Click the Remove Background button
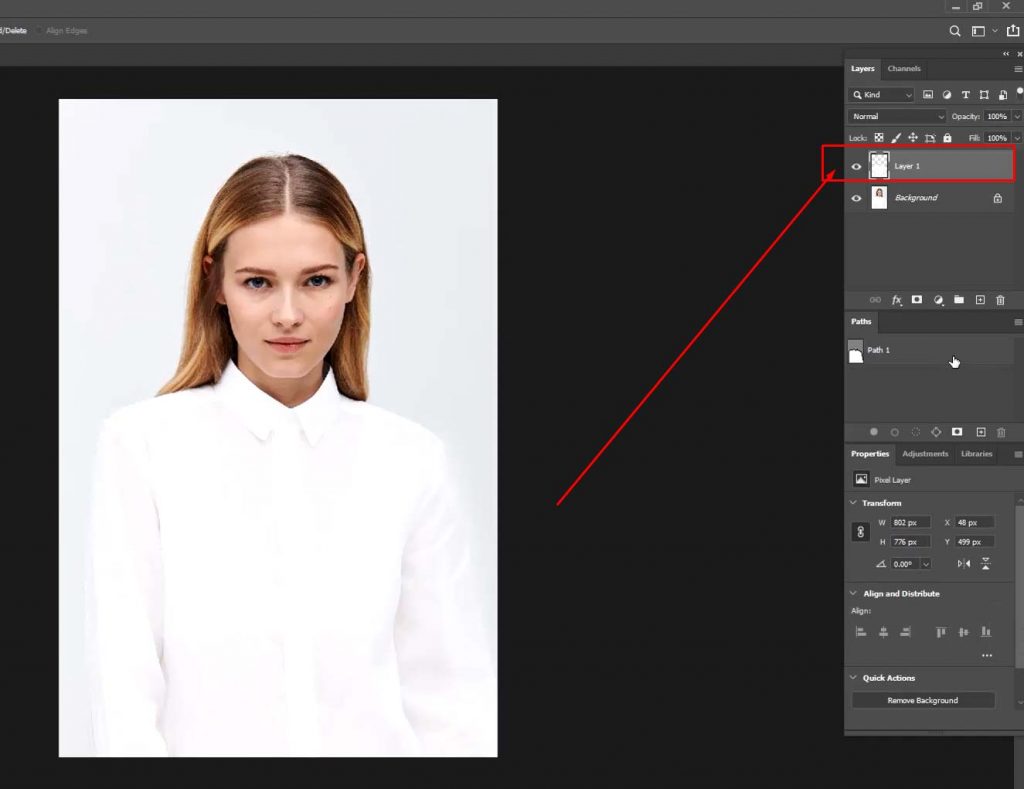The width and height of the screenshot is (1024, 789). (922, 700)
